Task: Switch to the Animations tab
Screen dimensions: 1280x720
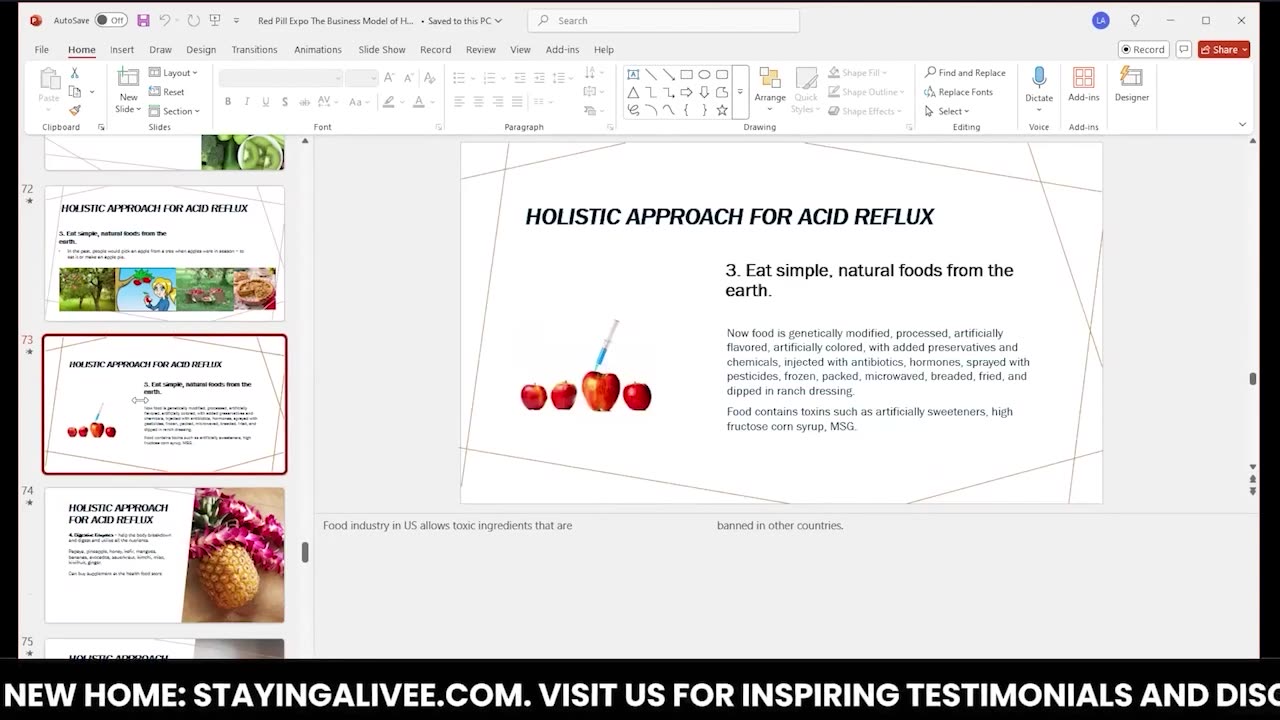Action: (318, 49)
